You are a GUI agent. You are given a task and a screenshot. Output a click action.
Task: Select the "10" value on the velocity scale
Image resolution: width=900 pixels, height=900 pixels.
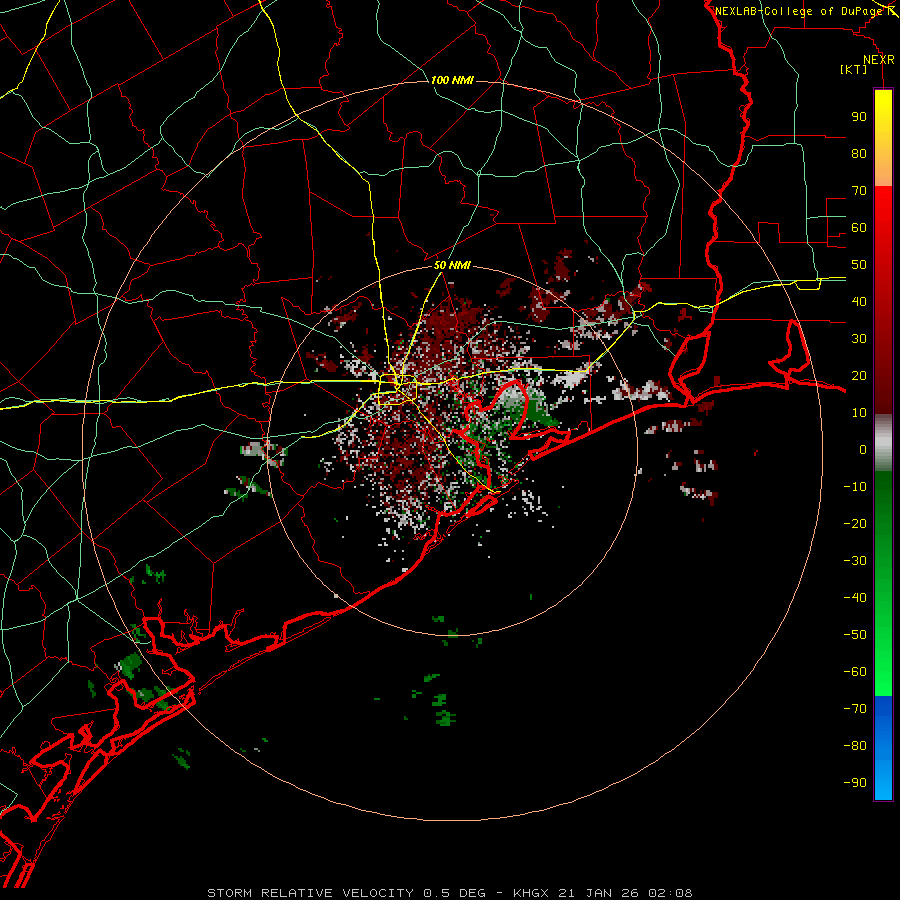tap(859, 413)
